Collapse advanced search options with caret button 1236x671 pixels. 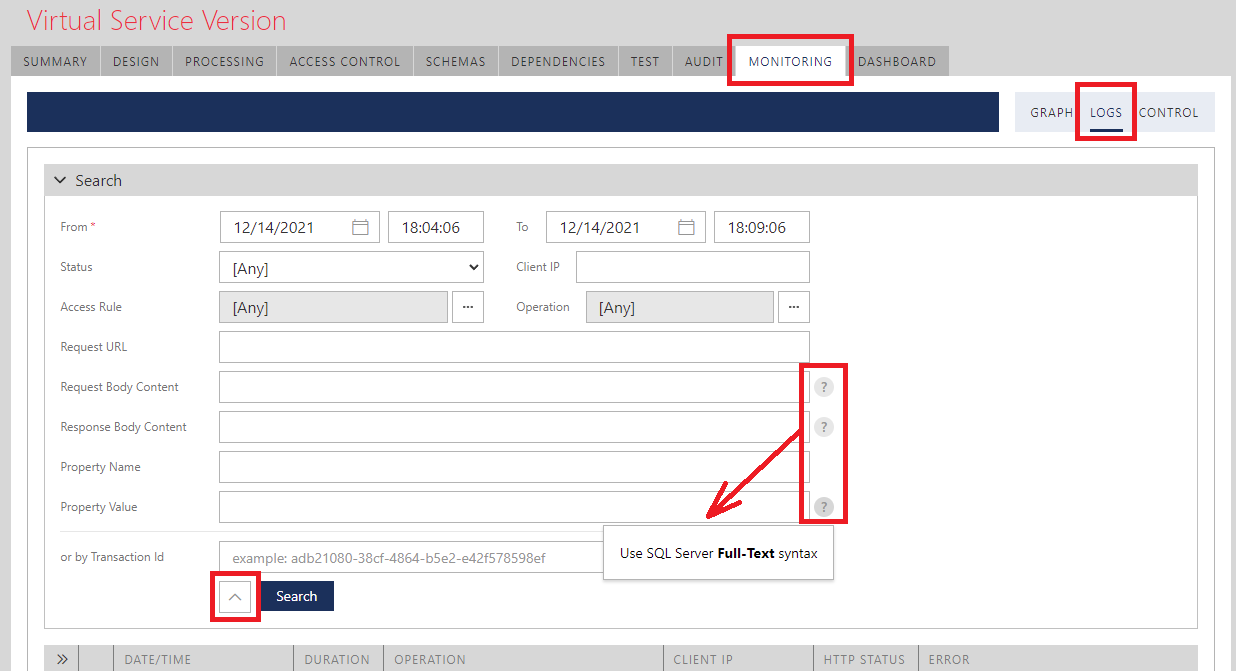coord(235,596)
